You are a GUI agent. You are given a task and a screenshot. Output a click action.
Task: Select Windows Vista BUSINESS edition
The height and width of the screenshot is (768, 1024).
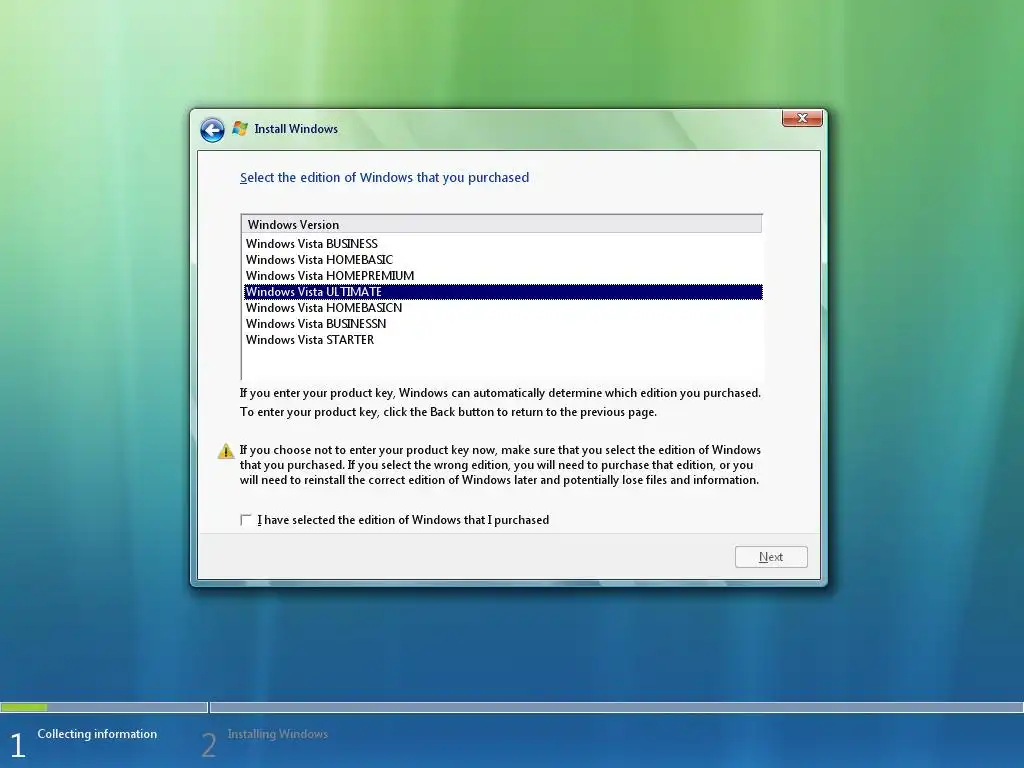click(x=503, y=244)
